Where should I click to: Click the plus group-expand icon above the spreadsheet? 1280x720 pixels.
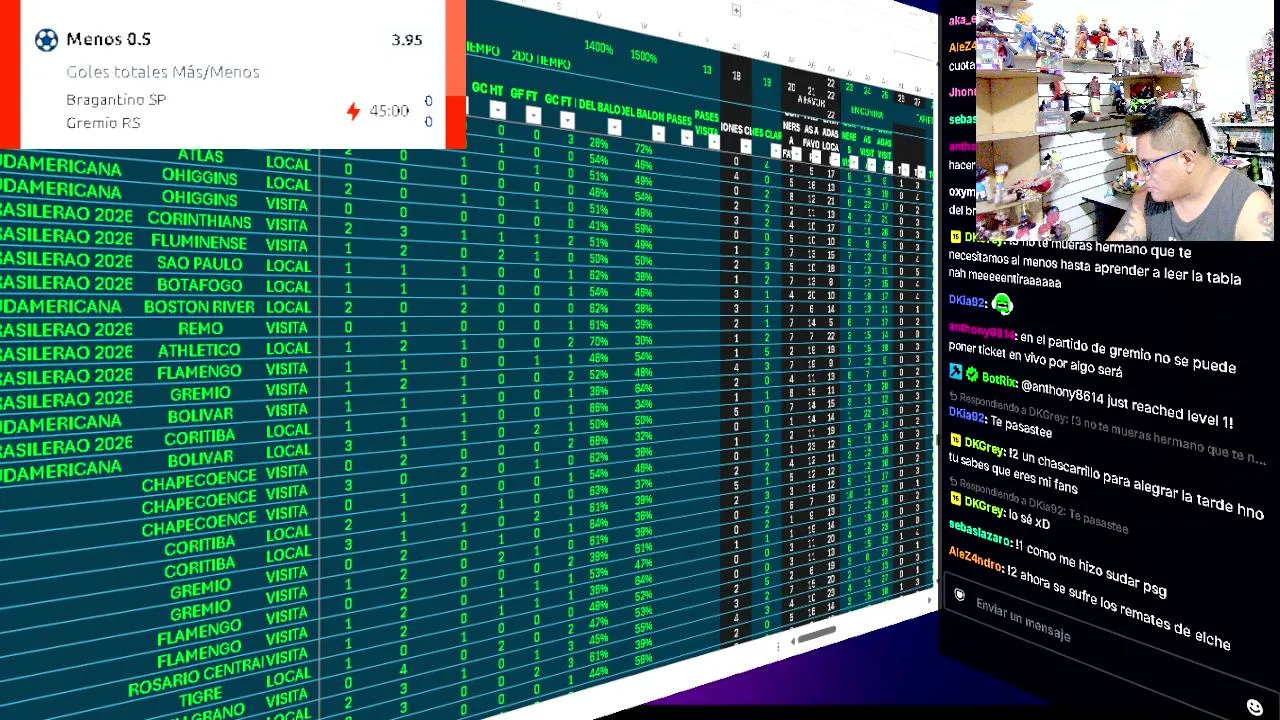736,11
